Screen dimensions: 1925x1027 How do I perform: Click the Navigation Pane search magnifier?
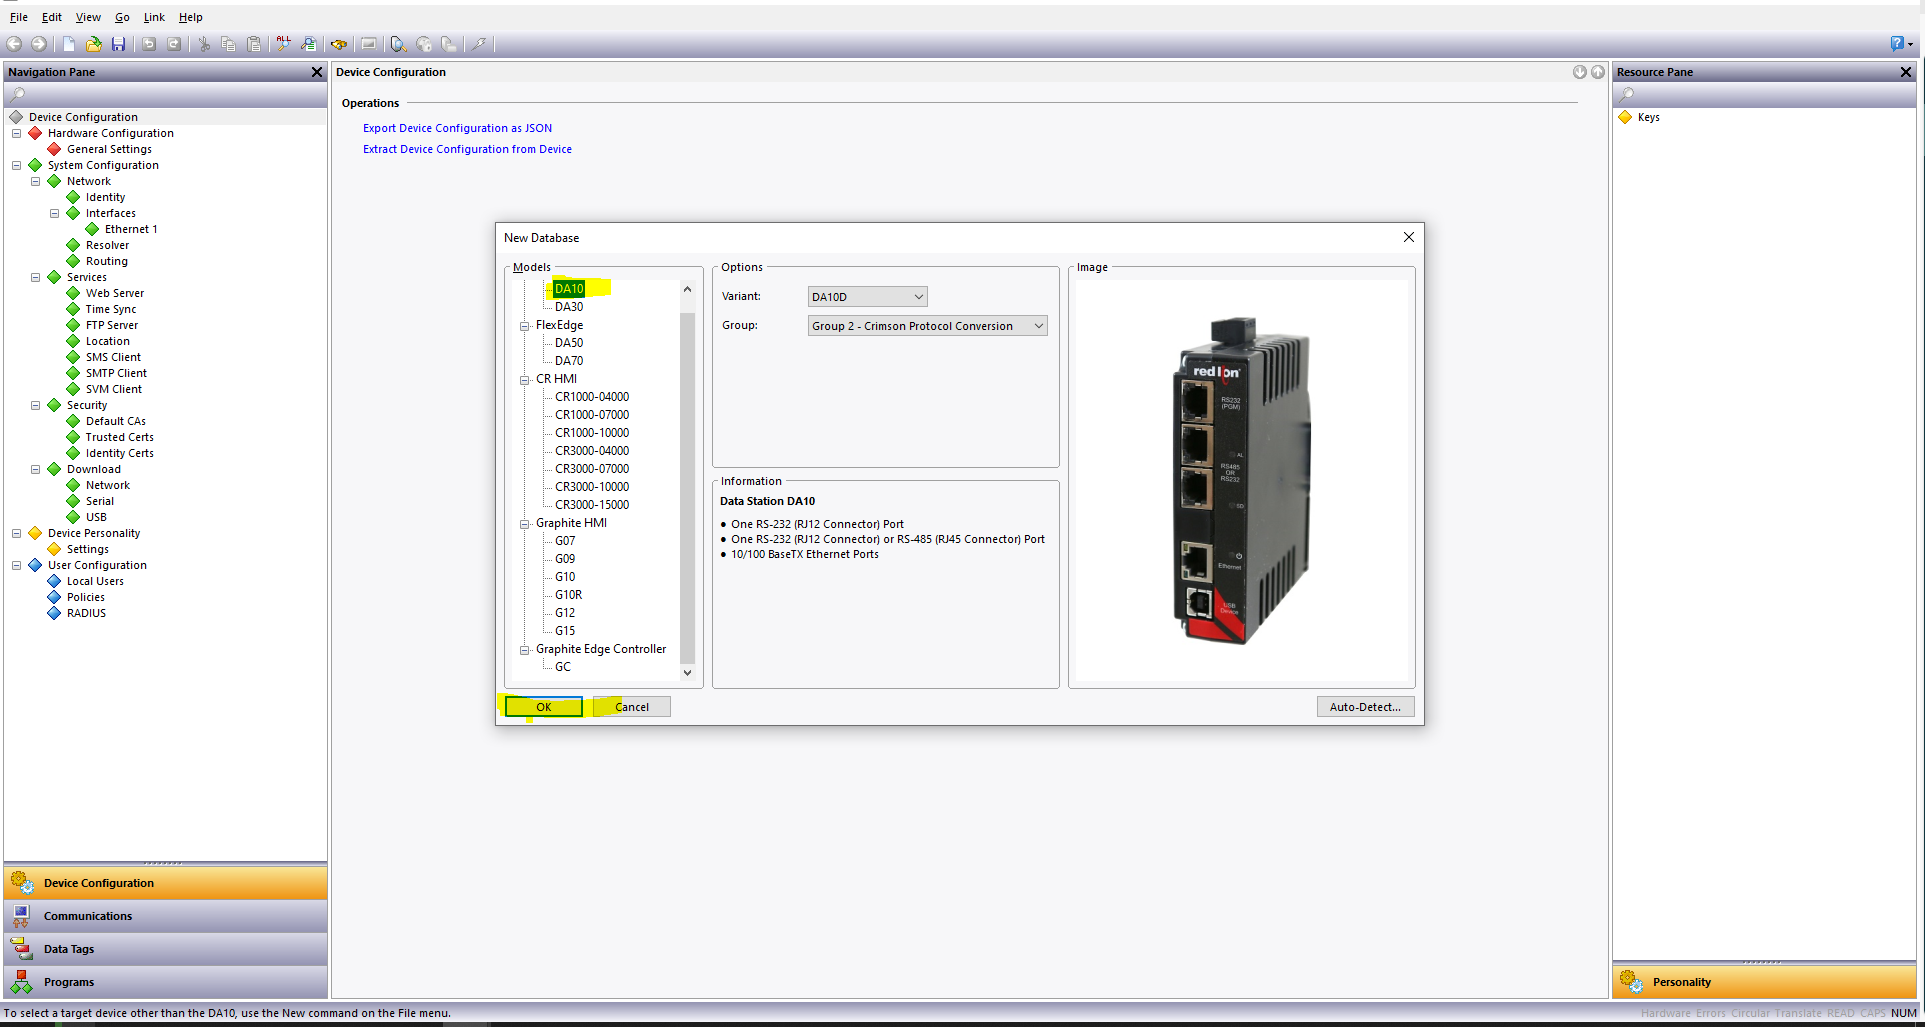pos(18,95)
